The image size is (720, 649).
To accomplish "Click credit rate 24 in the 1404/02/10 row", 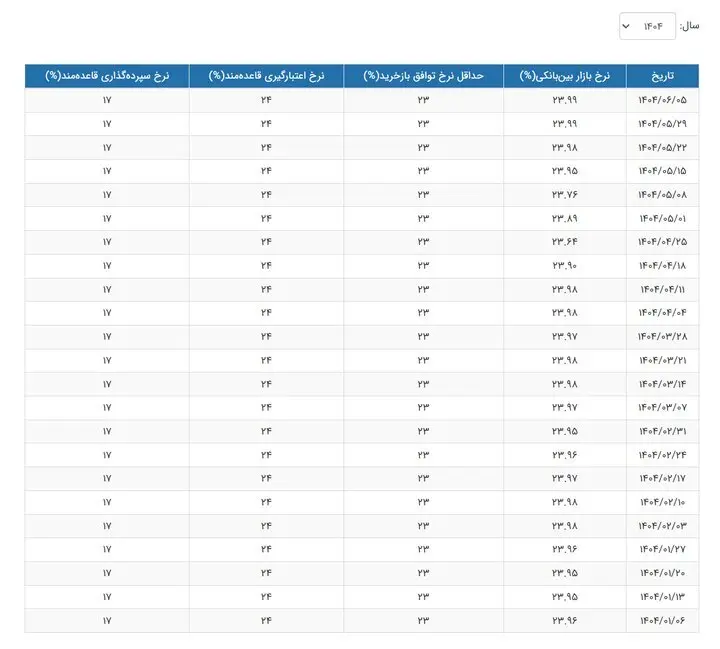I will coord(266,502).
